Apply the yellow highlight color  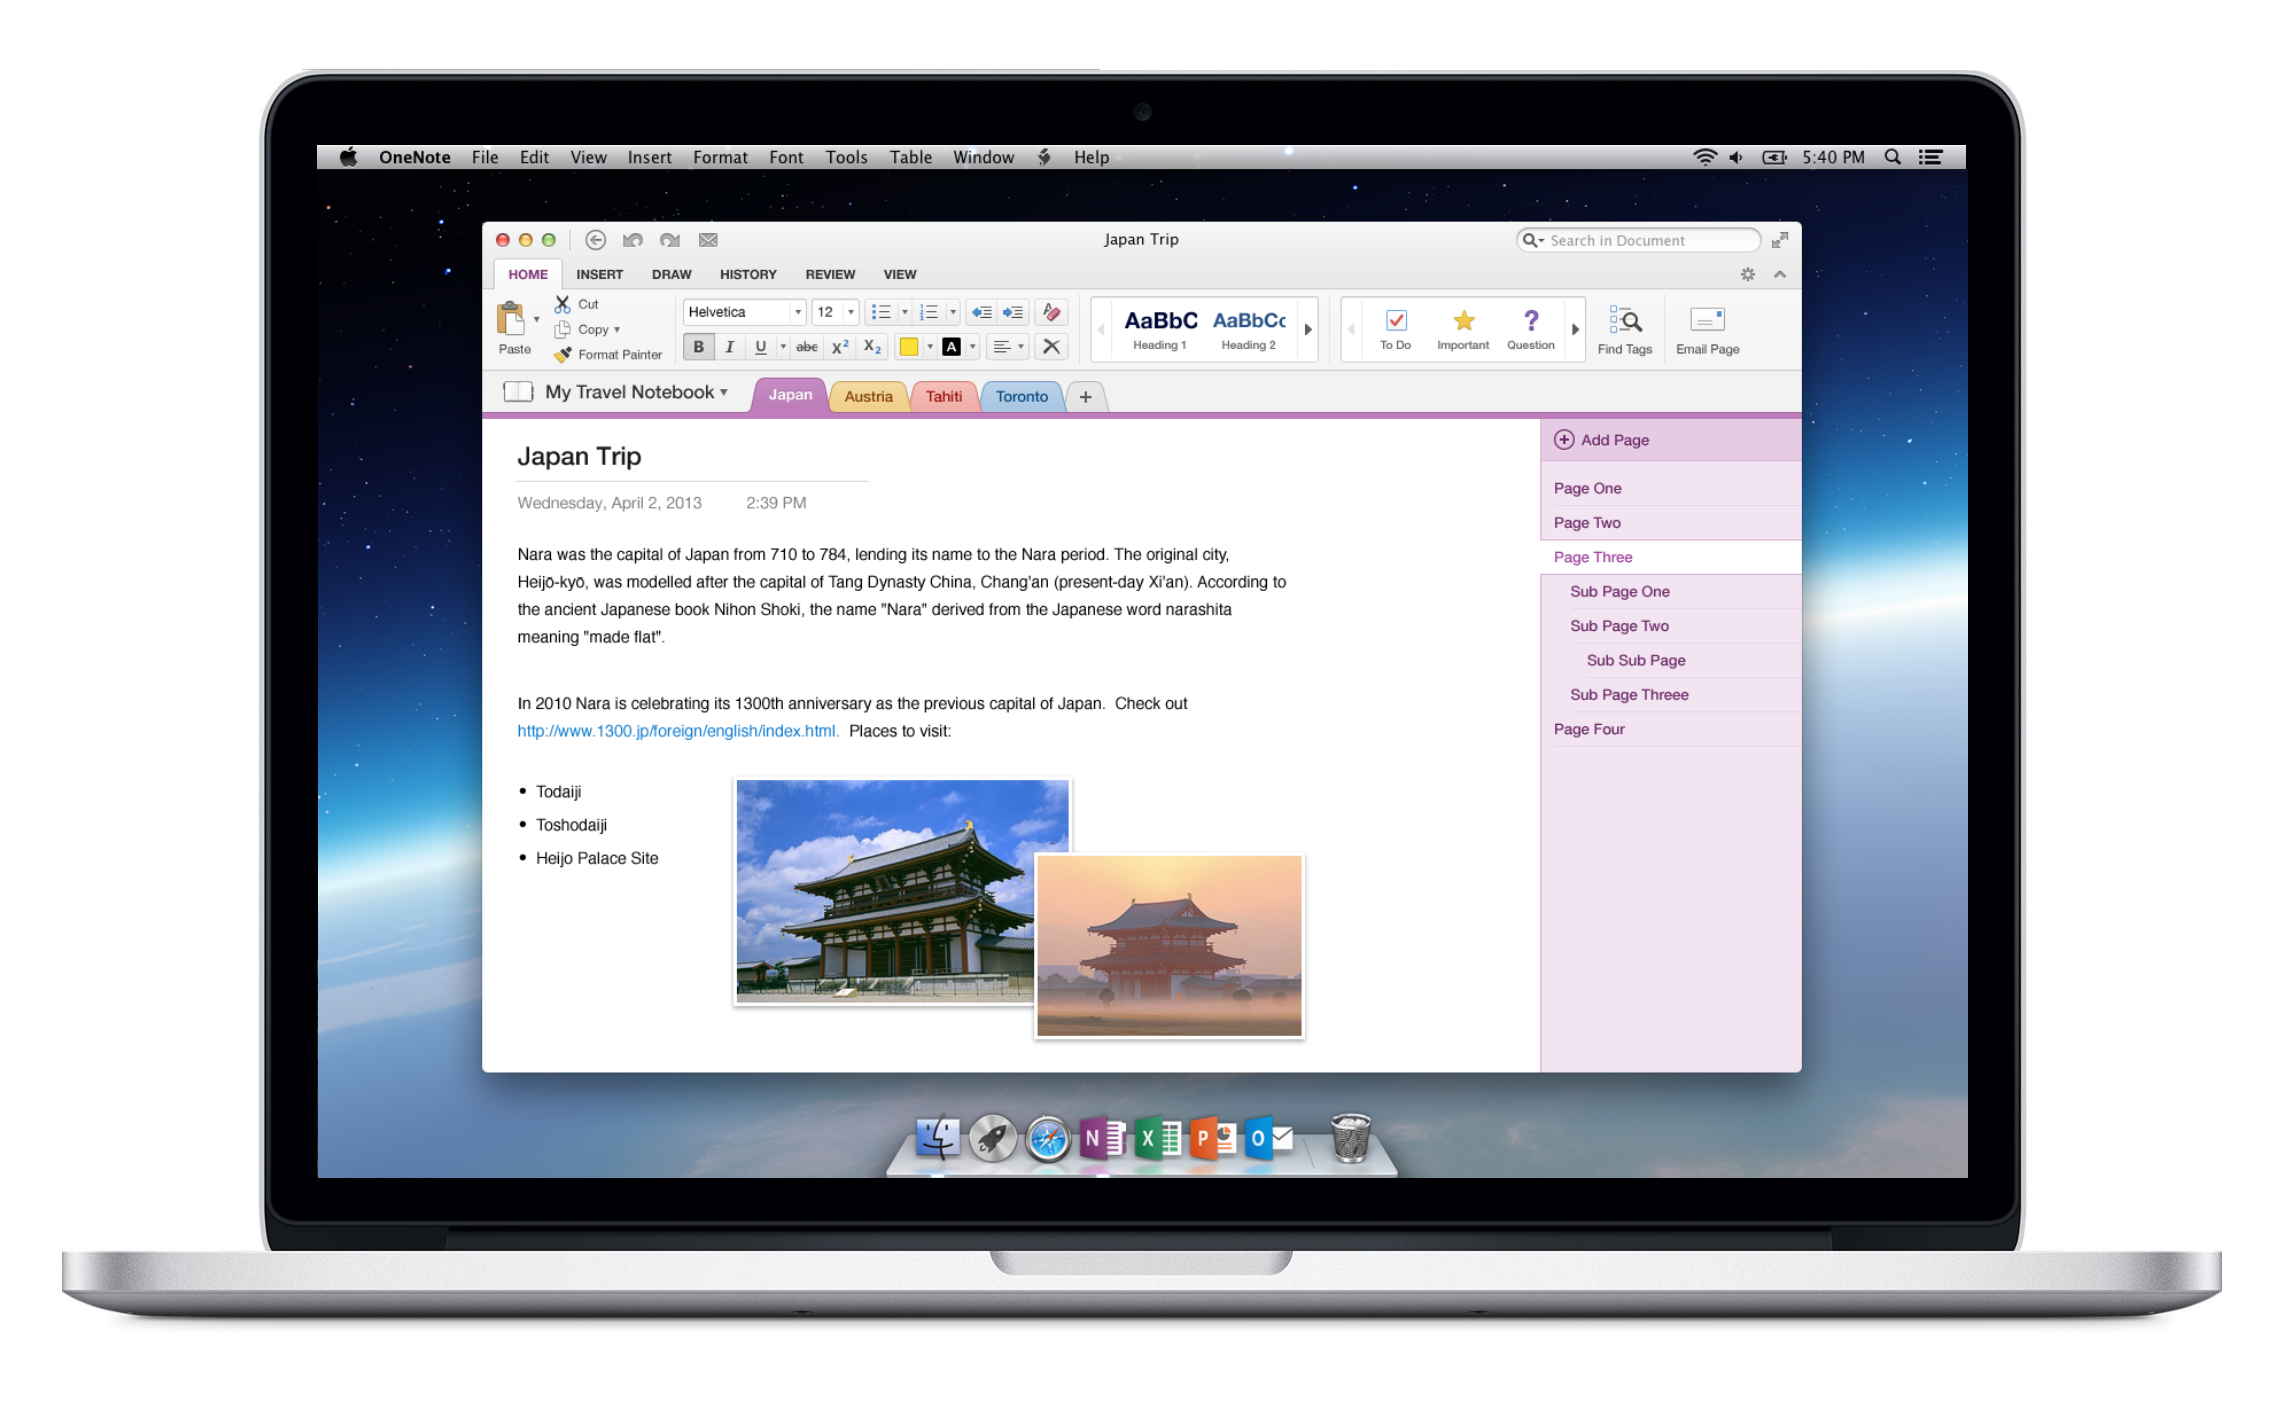click(908, 347)
